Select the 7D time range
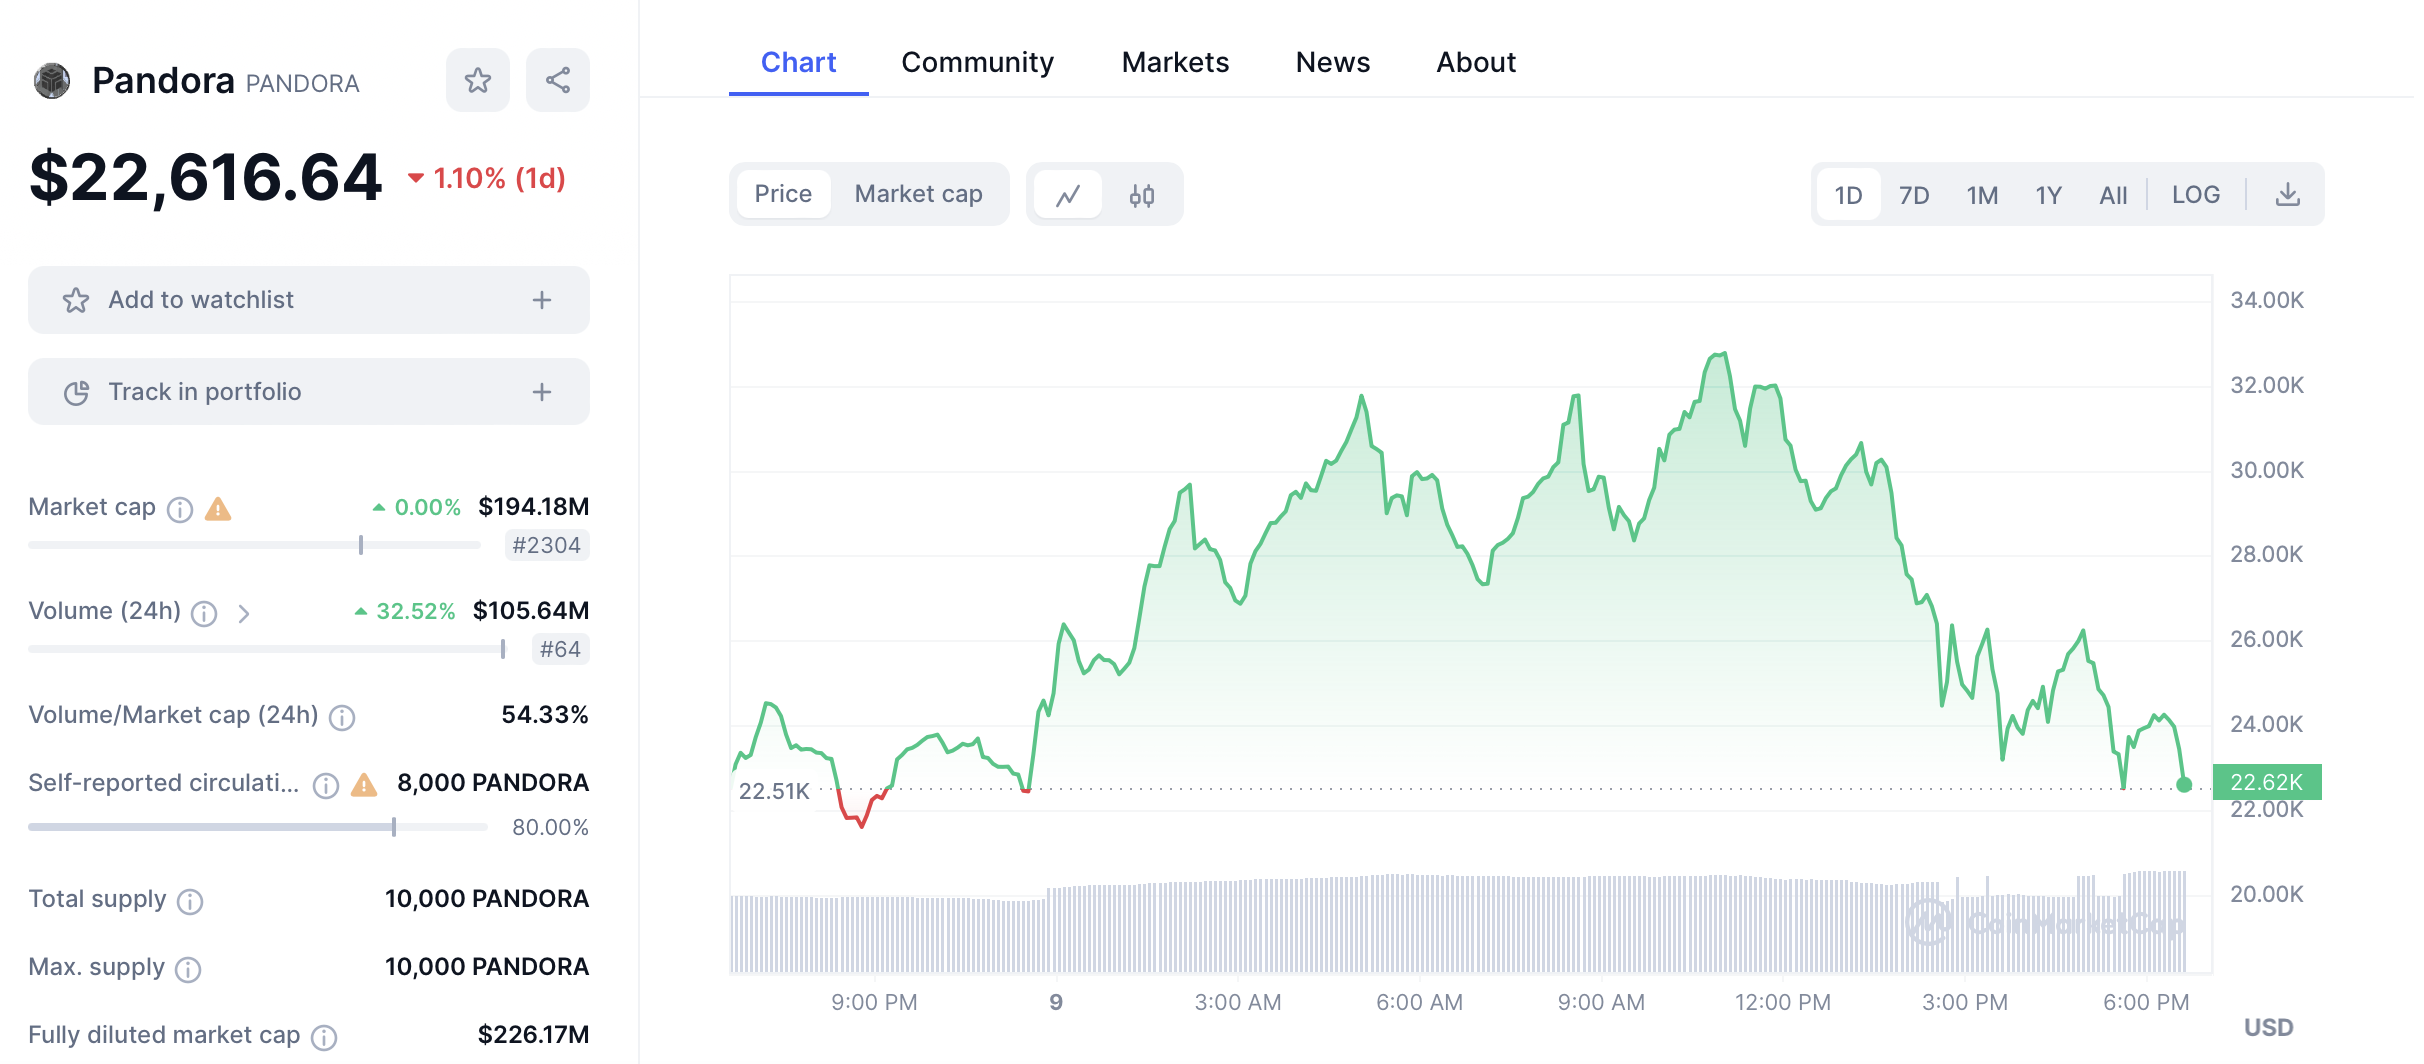2424x1064 pixels. 1913,195
